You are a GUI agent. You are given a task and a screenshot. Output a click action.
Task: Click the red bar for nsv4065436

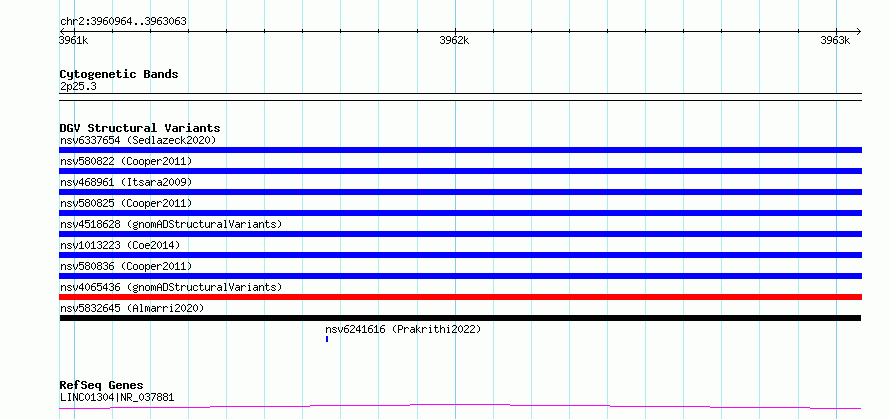coord(460,297)
